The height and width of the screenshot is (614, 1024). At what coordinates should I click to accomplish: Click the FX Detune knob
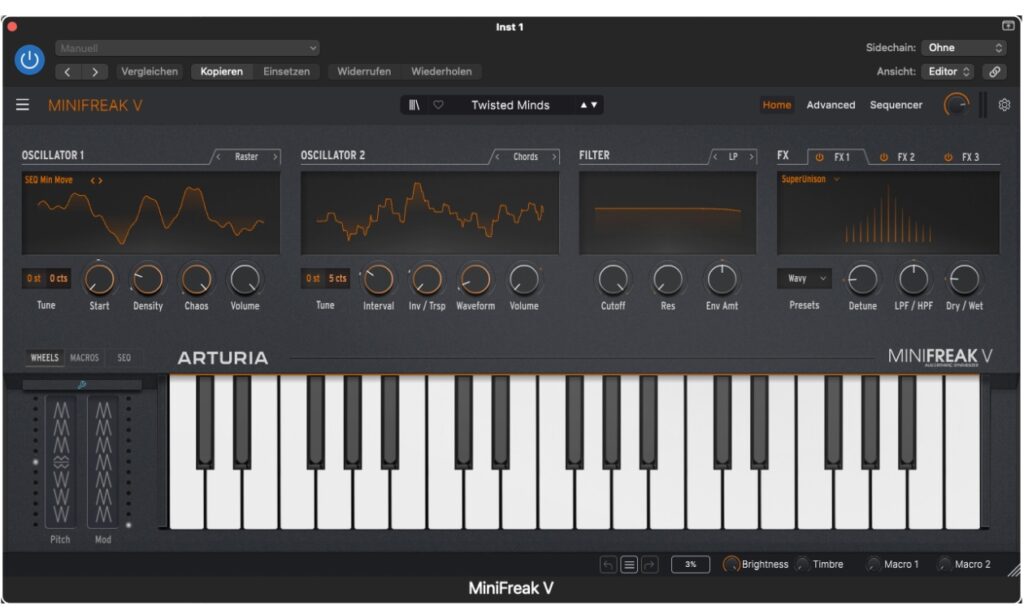[862, 280]
